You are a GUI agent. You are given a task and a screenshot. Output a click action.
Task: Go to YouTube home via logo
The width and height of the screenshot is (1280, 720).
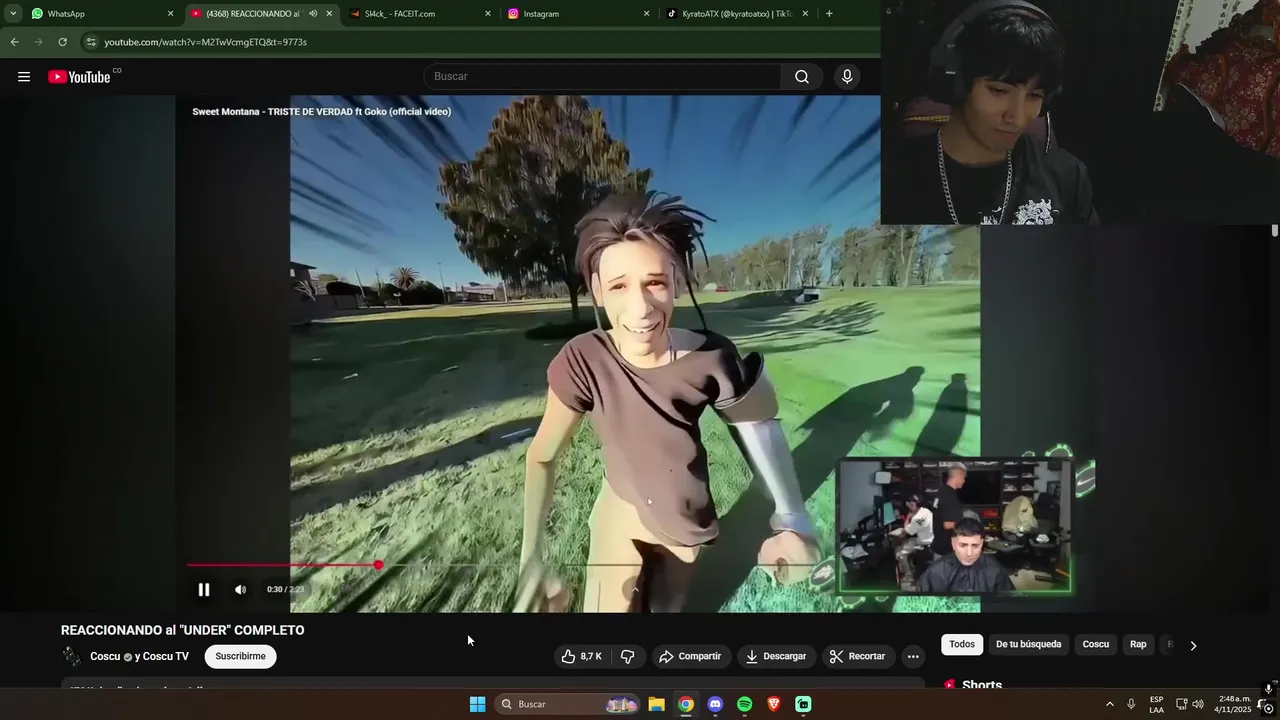click(79, 77)
